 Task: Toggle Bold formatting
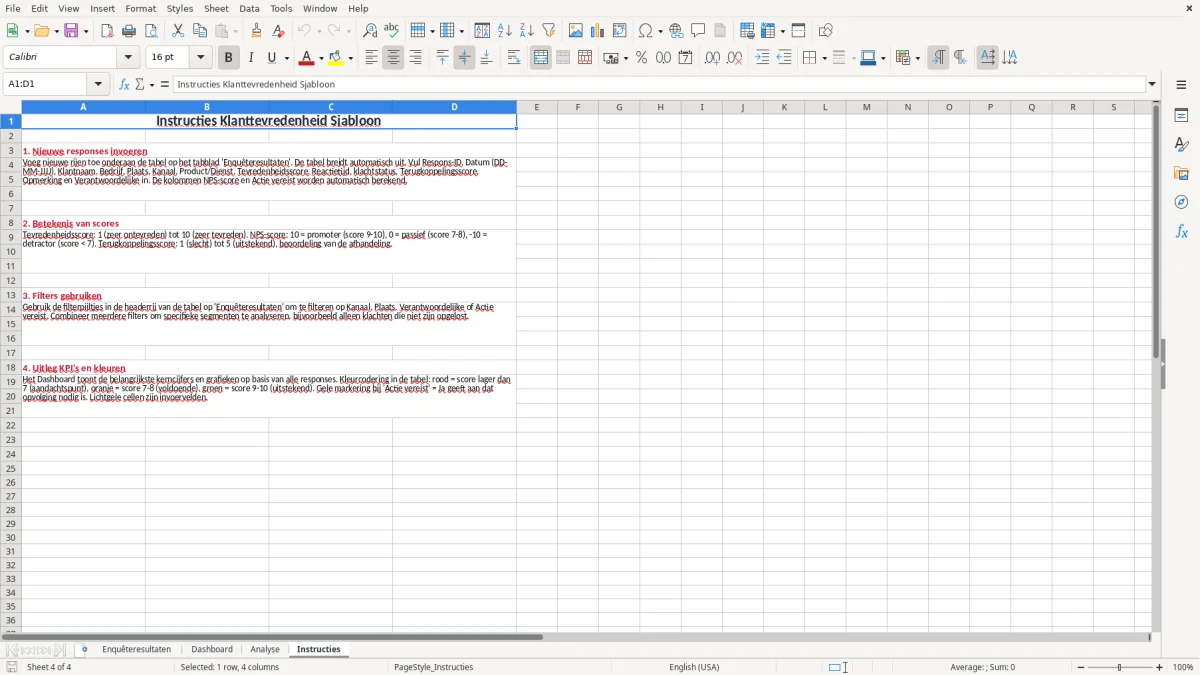[228, 58]
